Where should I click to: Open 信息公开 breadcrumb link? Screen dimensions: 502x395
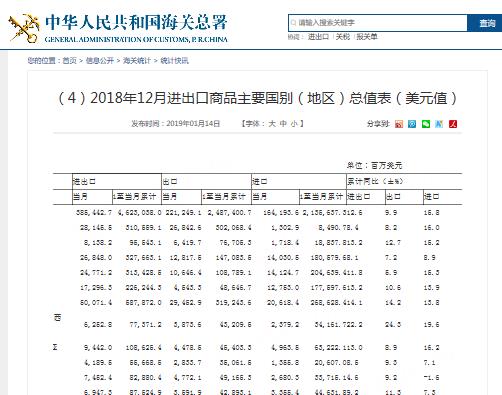pyautogui.click(x=100, y=61)
